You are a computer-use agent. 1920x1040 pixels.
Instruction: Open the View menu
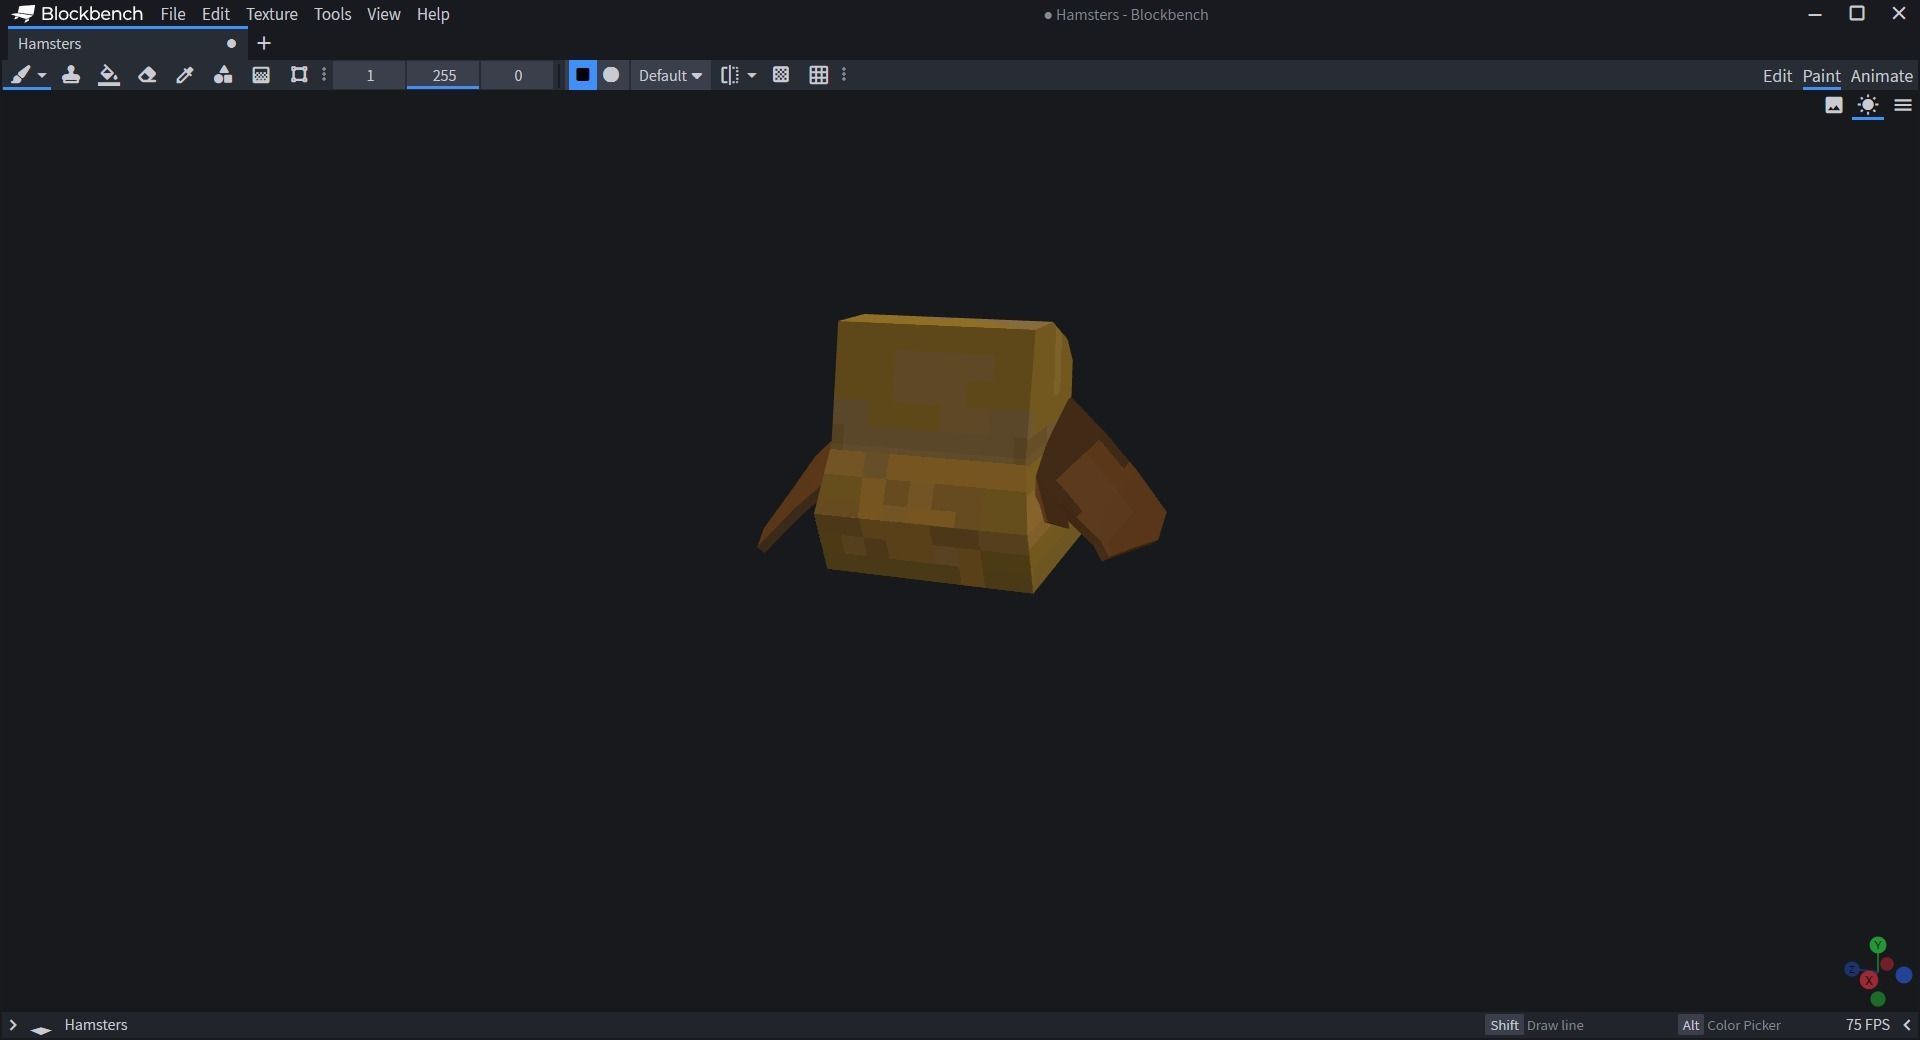pyautogui.click(x=383, y=14)
